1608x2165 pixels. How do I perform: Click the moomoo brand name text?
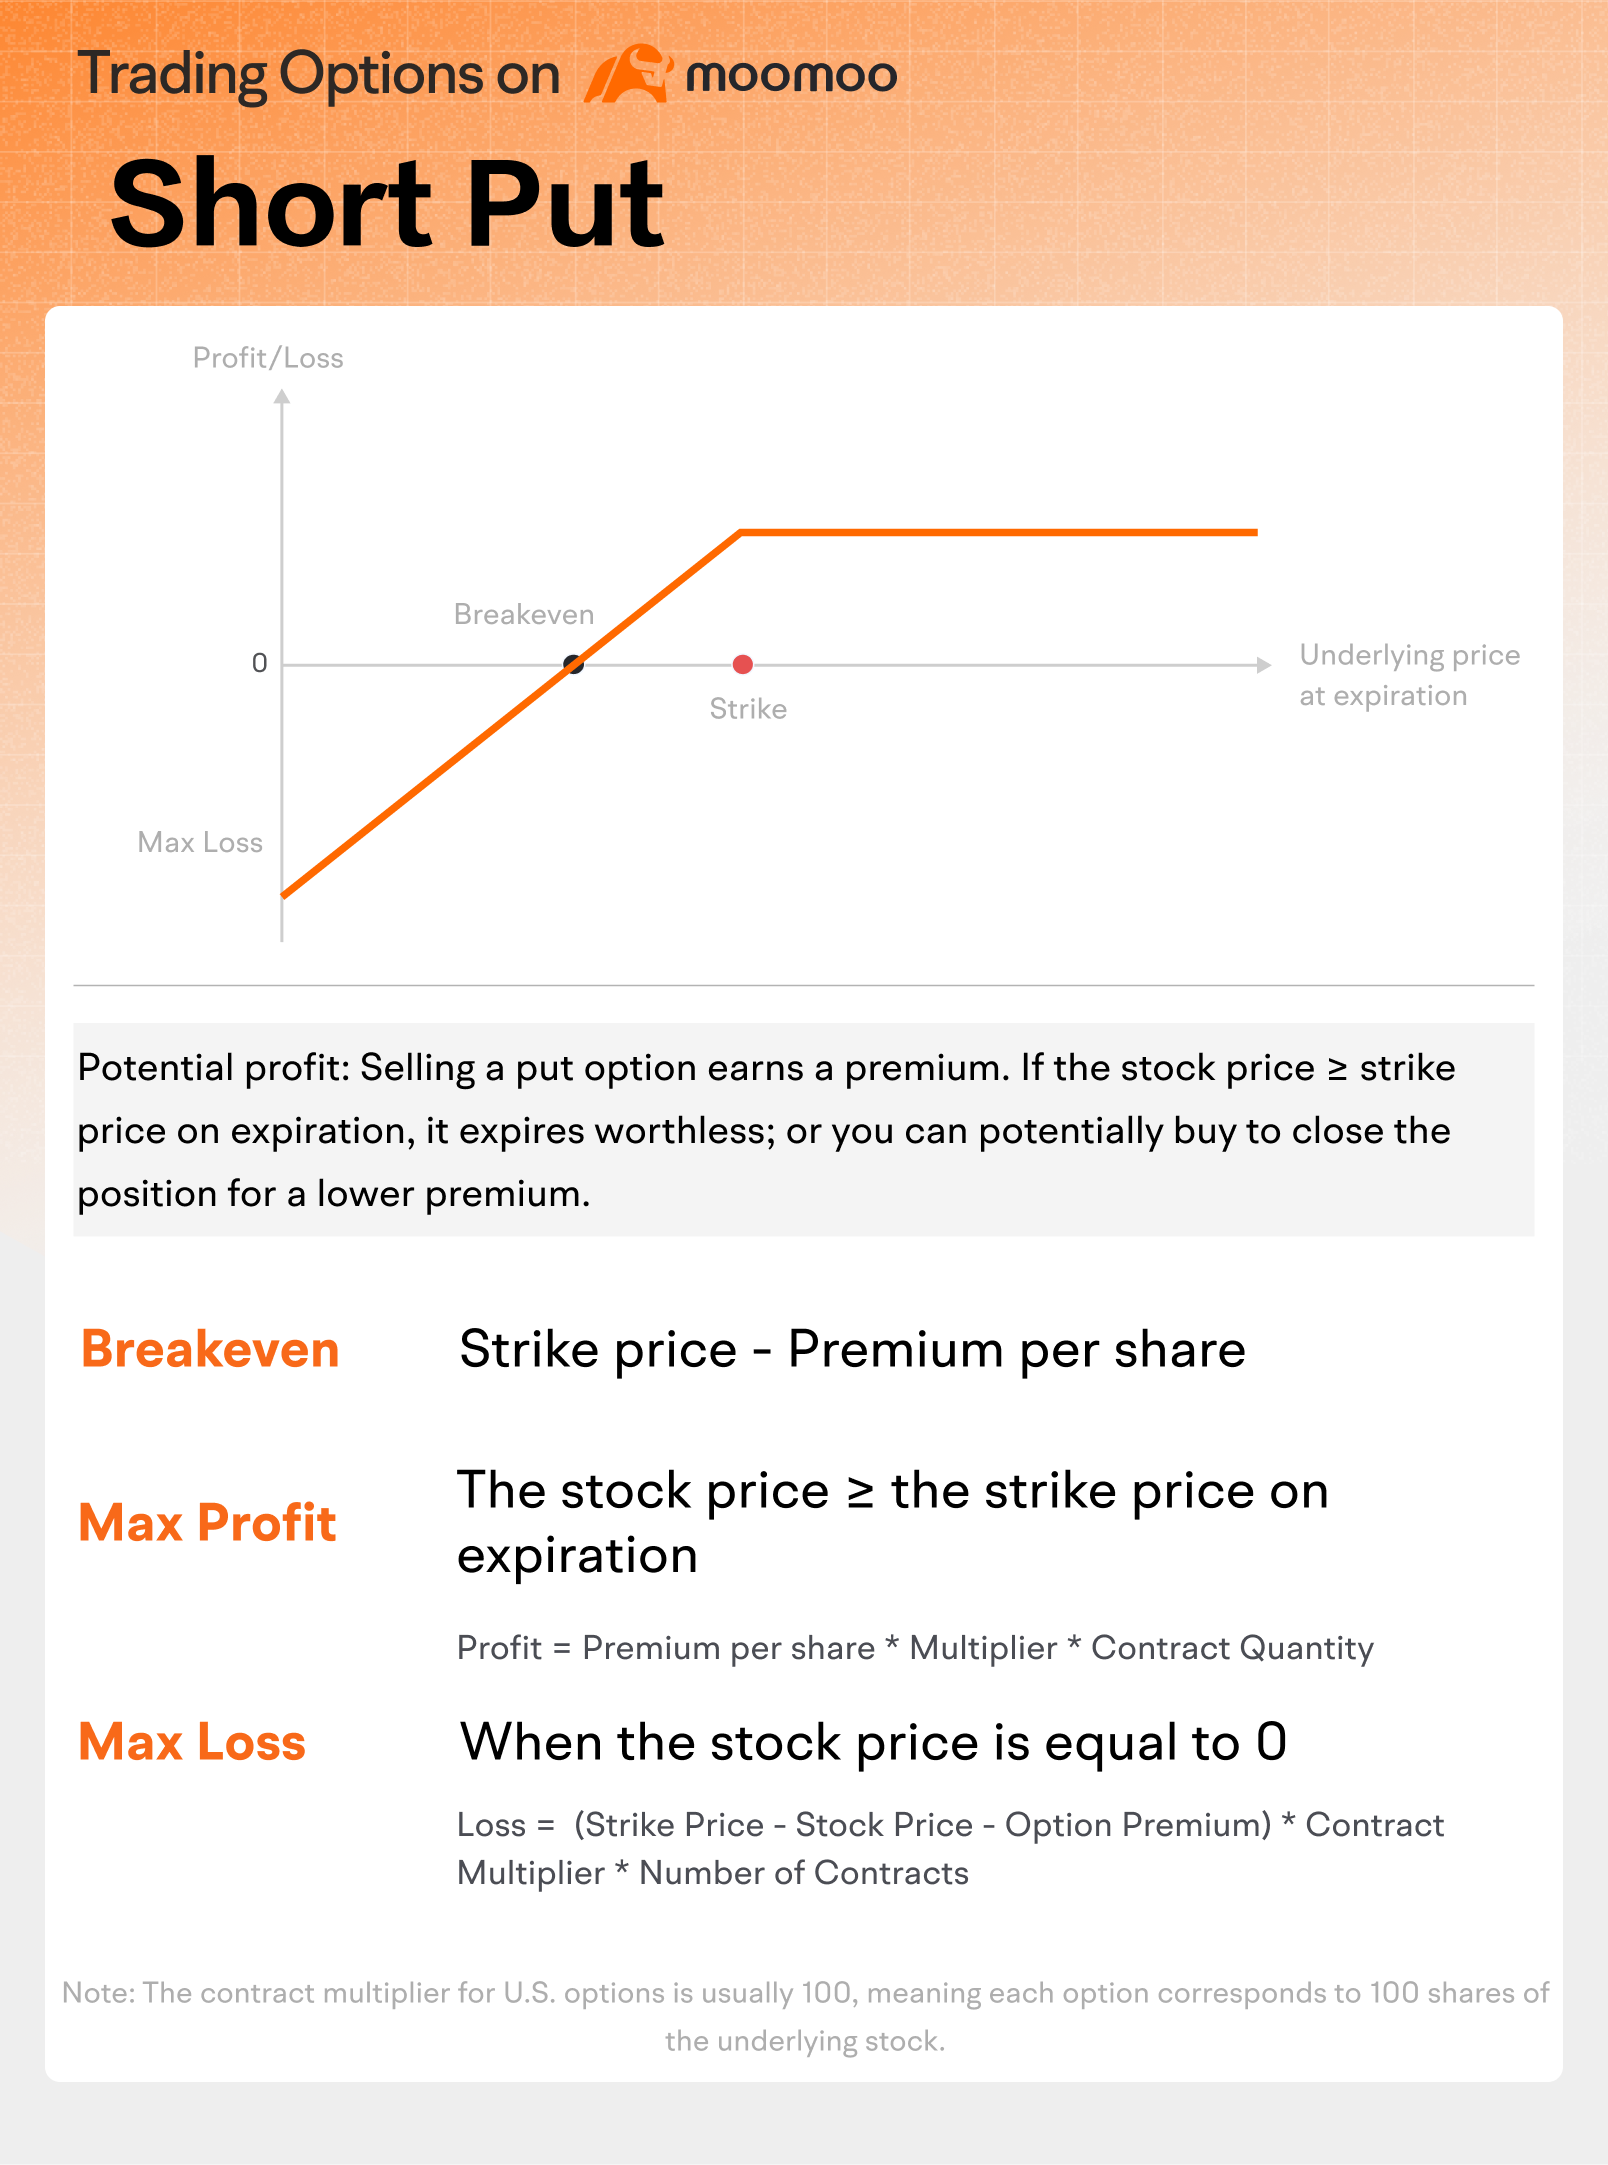791,75
